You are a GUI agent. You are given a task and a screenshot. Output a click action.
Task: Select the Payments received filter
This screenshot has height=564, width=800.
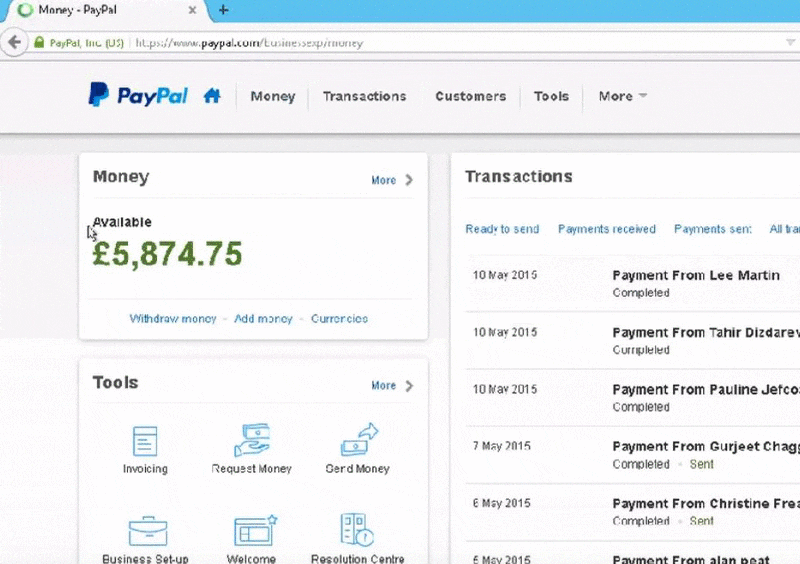[x=606, y=229]
